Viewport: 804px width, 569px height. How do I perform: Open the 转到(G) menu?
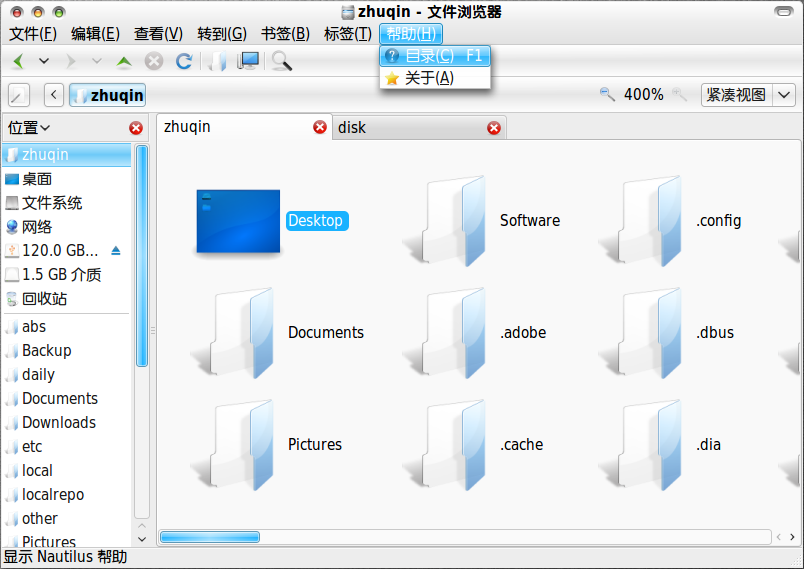coord(222,34)
